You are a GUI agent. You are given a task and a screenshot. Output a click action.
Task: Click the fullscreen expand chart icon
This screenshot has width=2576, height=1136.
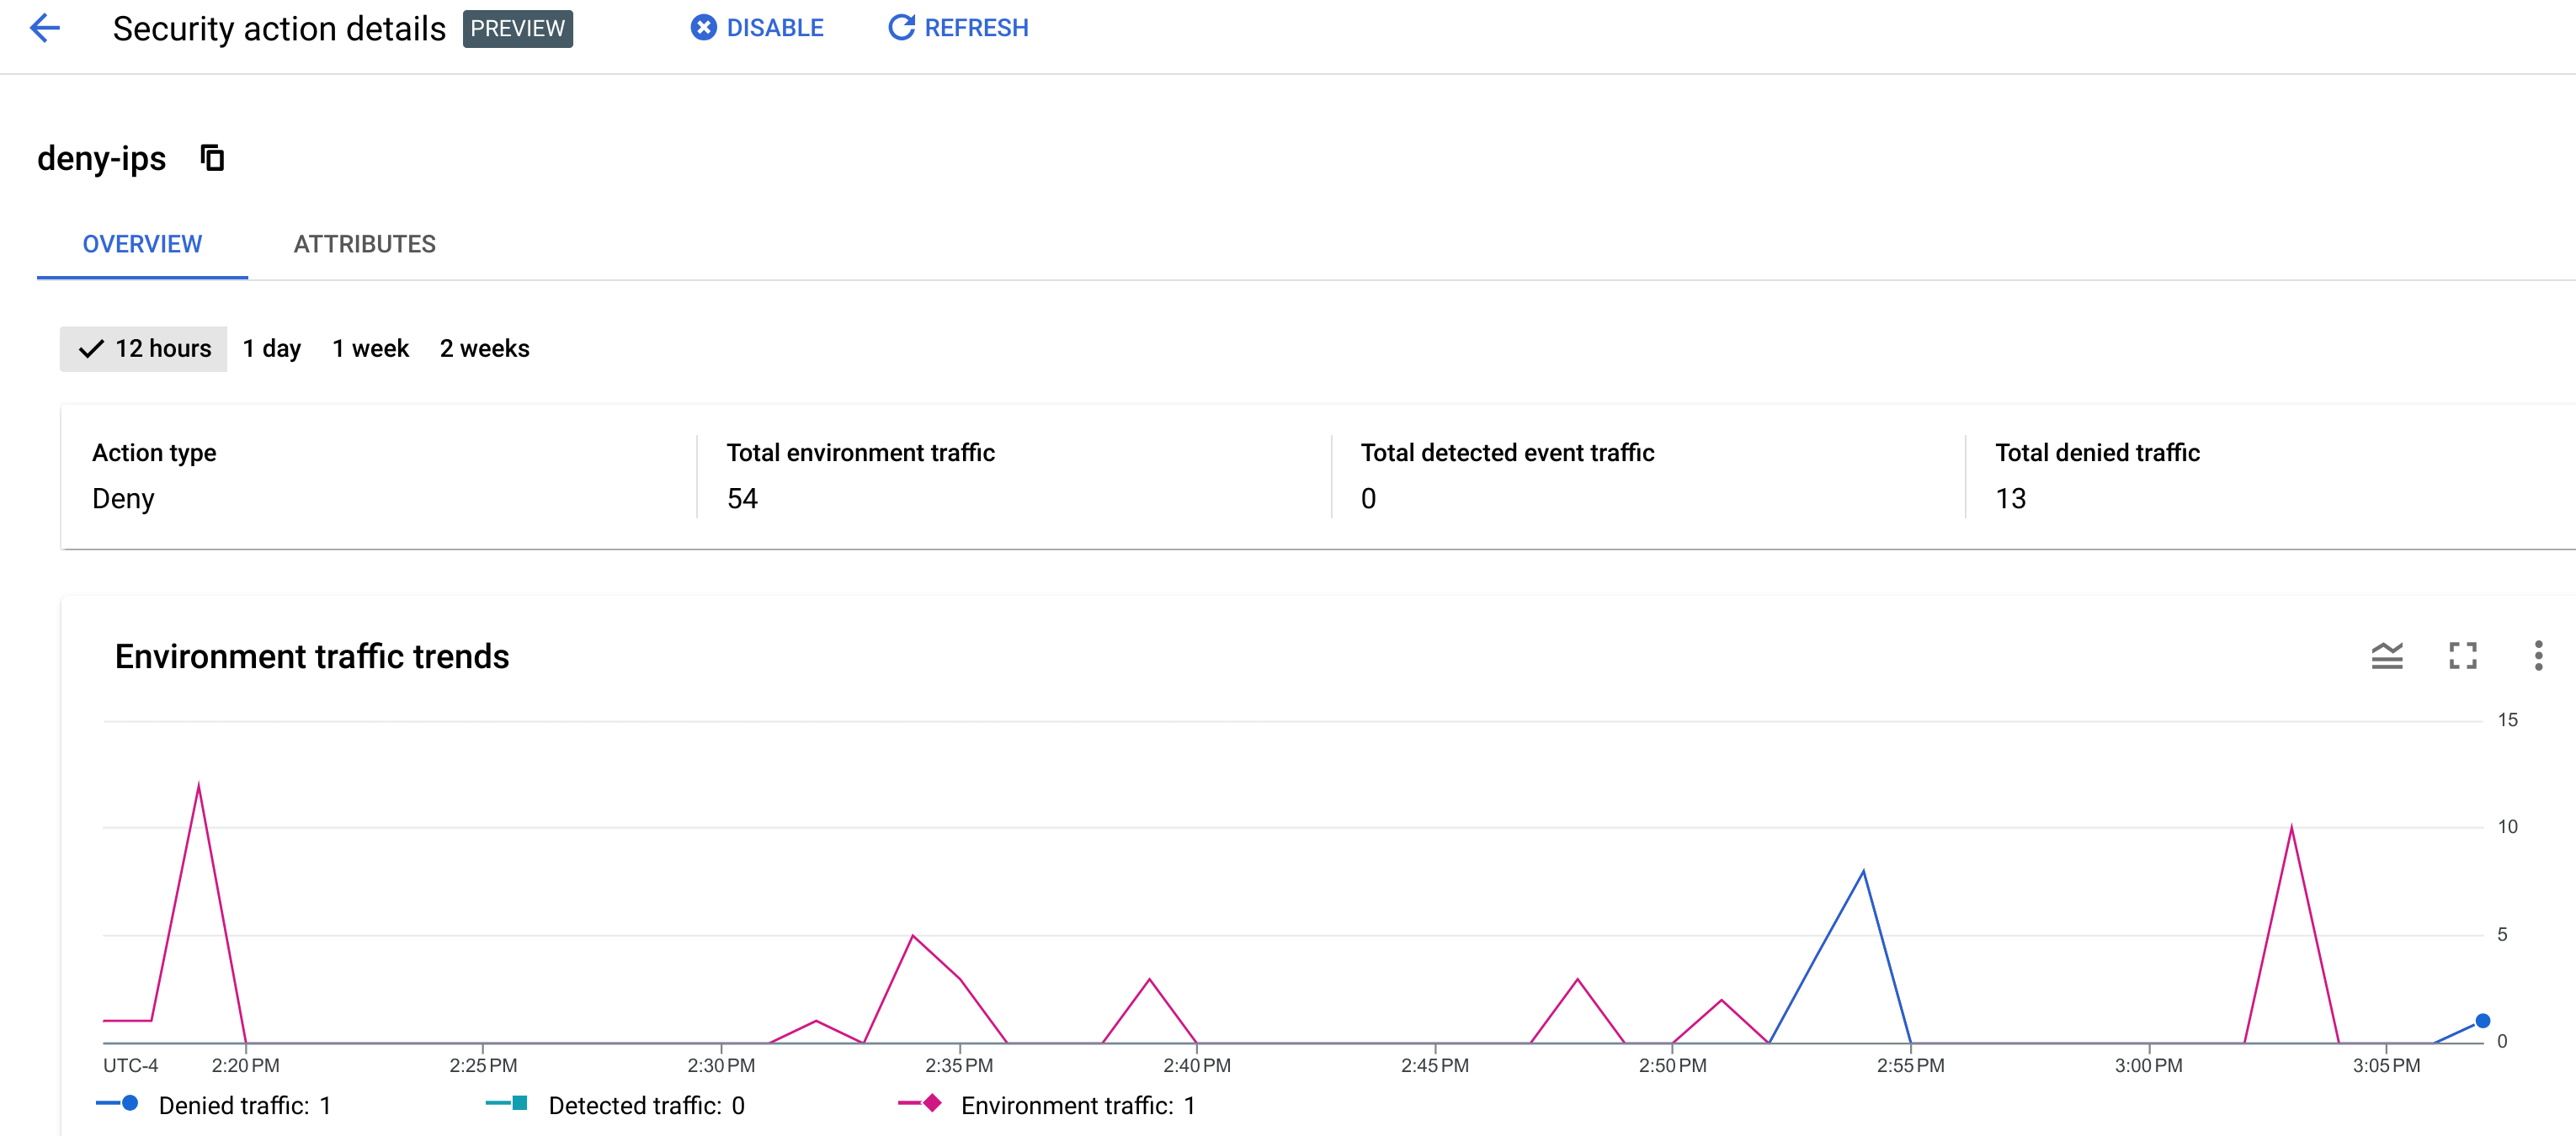point(2464,655)
